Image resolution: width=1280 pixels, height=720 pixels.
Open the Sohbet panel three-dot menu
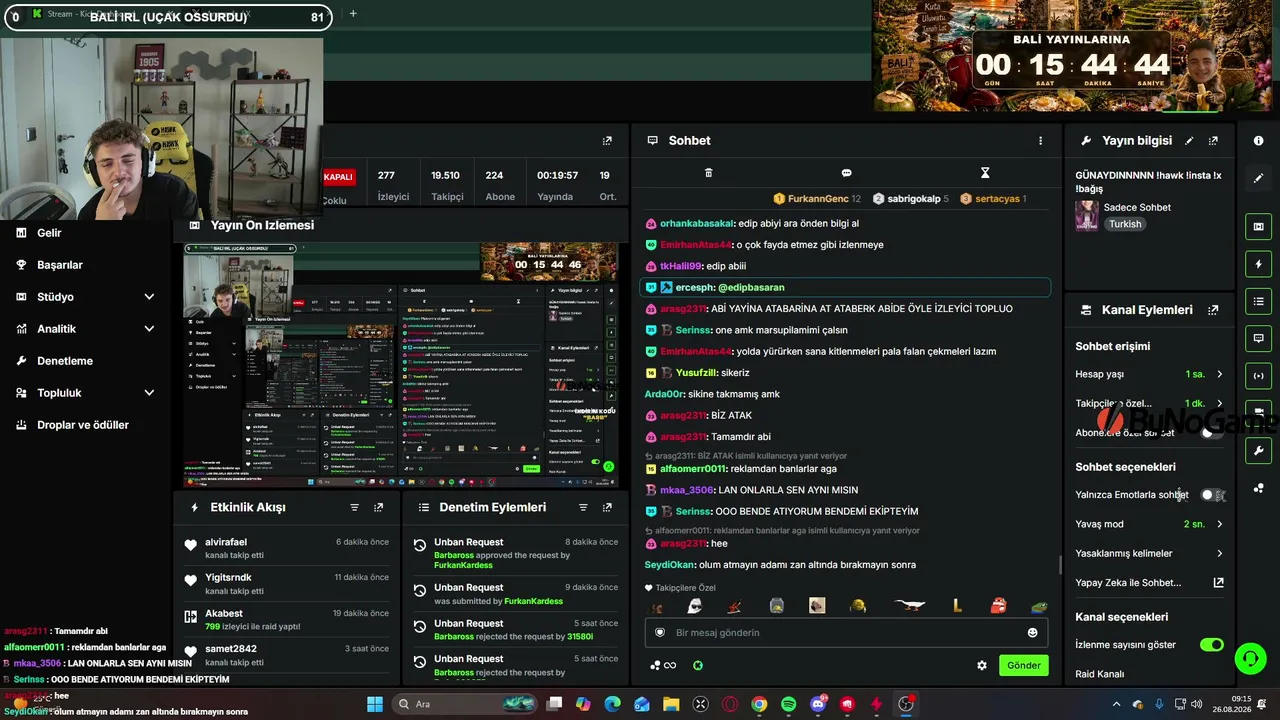coord(1040,141)
